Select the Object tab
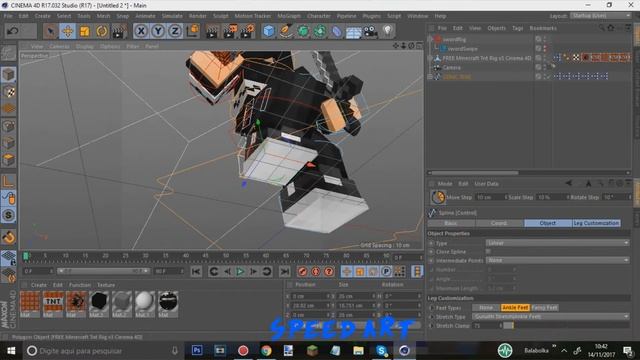 (547, 223)
